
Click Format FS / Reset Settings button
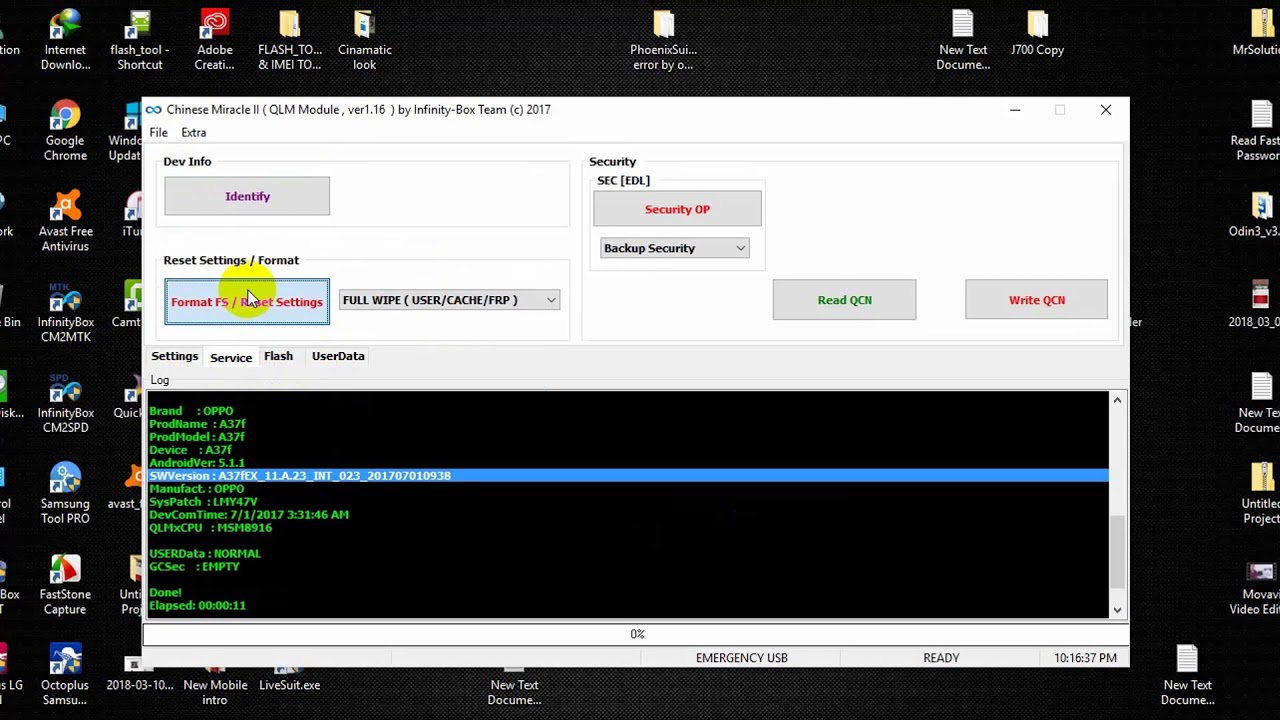coord(247,302)
